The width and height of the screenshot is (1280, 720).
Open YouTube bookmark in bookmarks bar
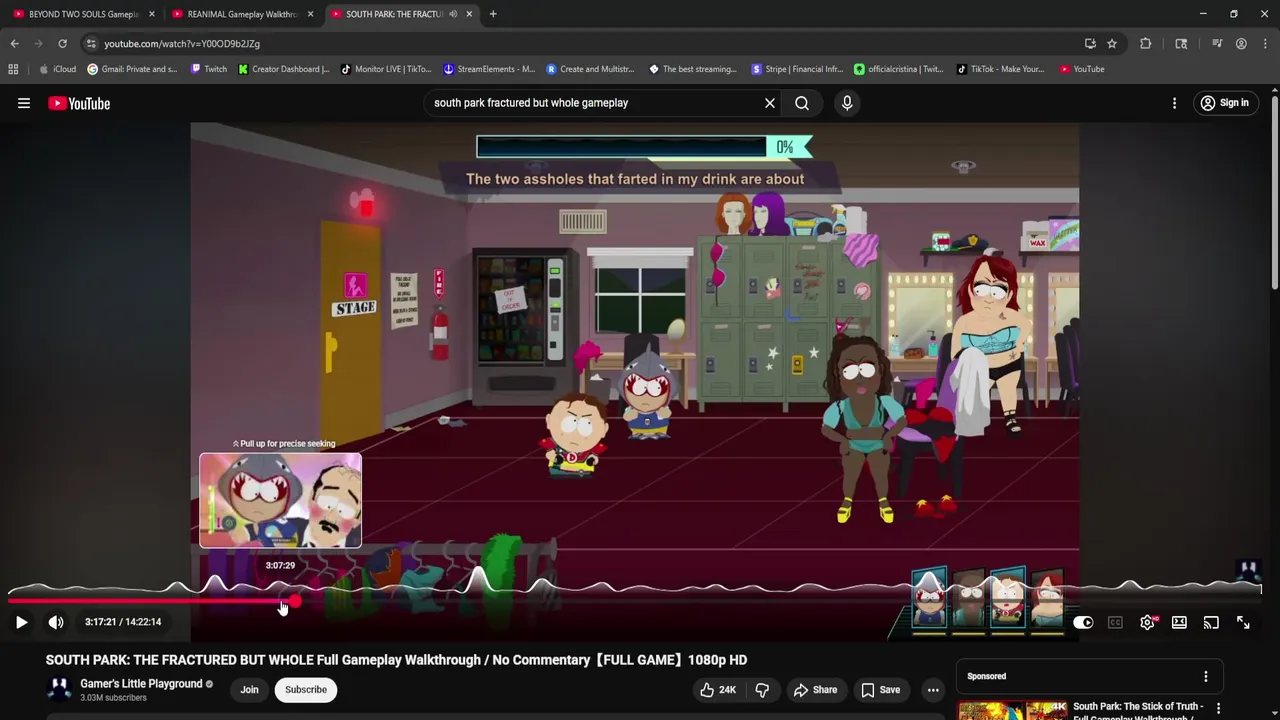(x=1082, y=69)
